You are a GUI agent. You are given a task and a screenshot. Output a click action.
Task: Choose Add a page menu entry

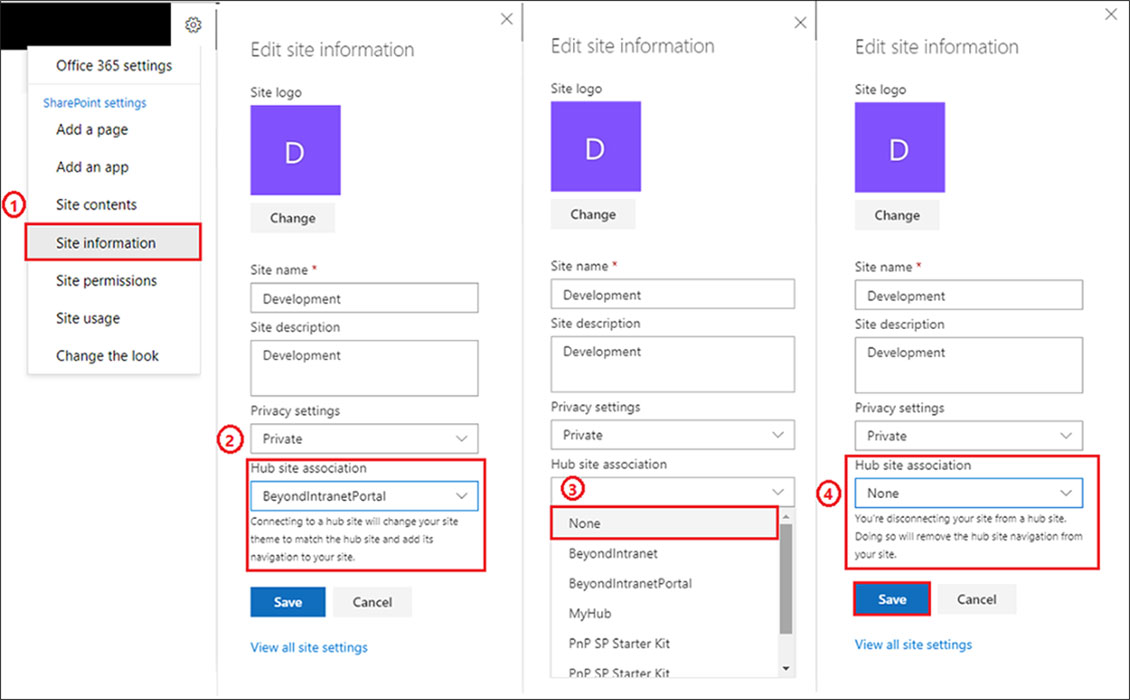pos(92,130)
